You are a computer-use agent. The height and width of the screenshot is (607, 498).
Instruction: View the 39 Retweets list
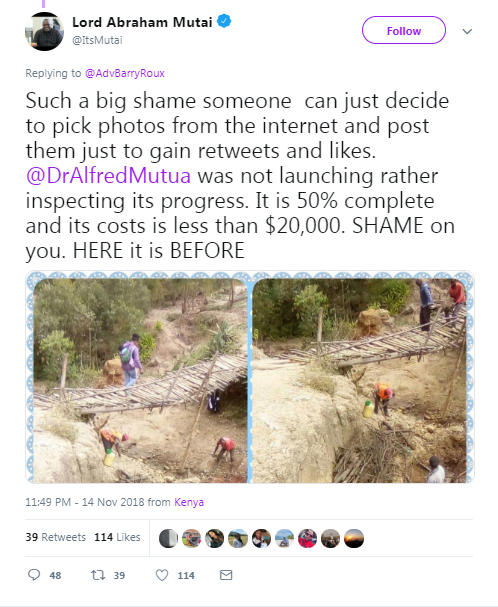pos(56,537)
